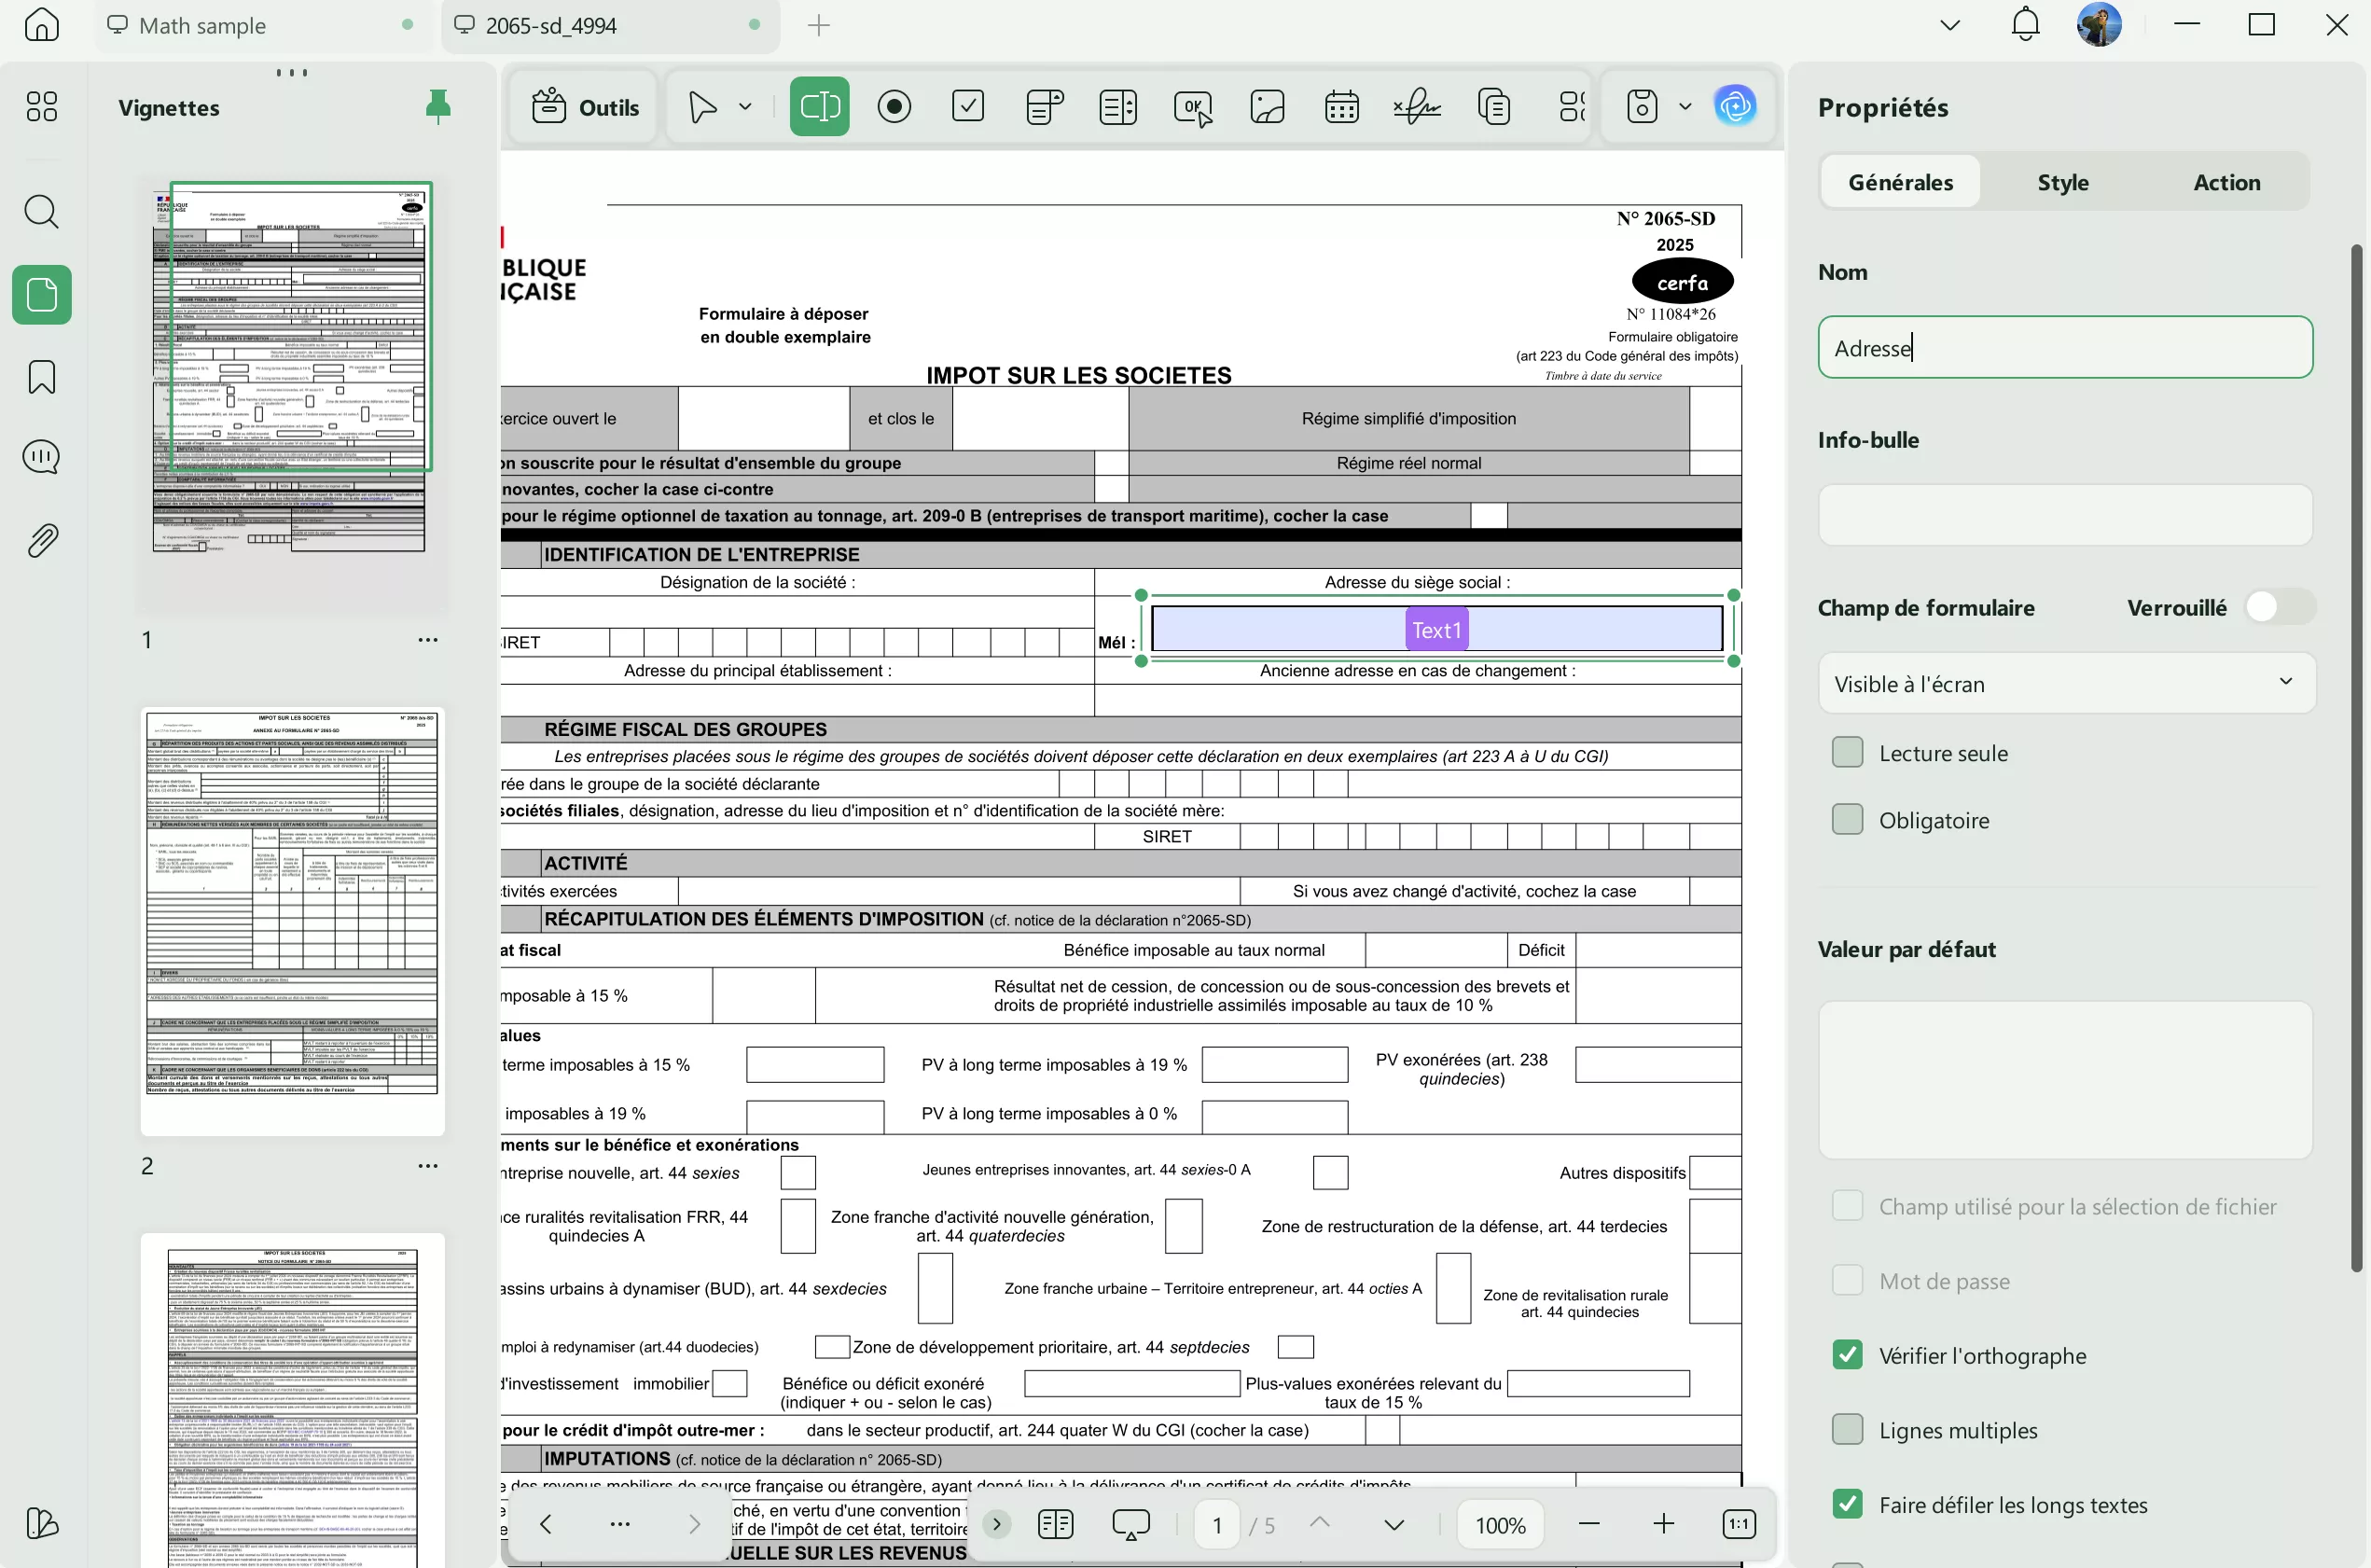The height and width of the screenshot is (1568, 2371).
Task: Switch to the Math sample document tab
Action: click(x=203, y=25)
